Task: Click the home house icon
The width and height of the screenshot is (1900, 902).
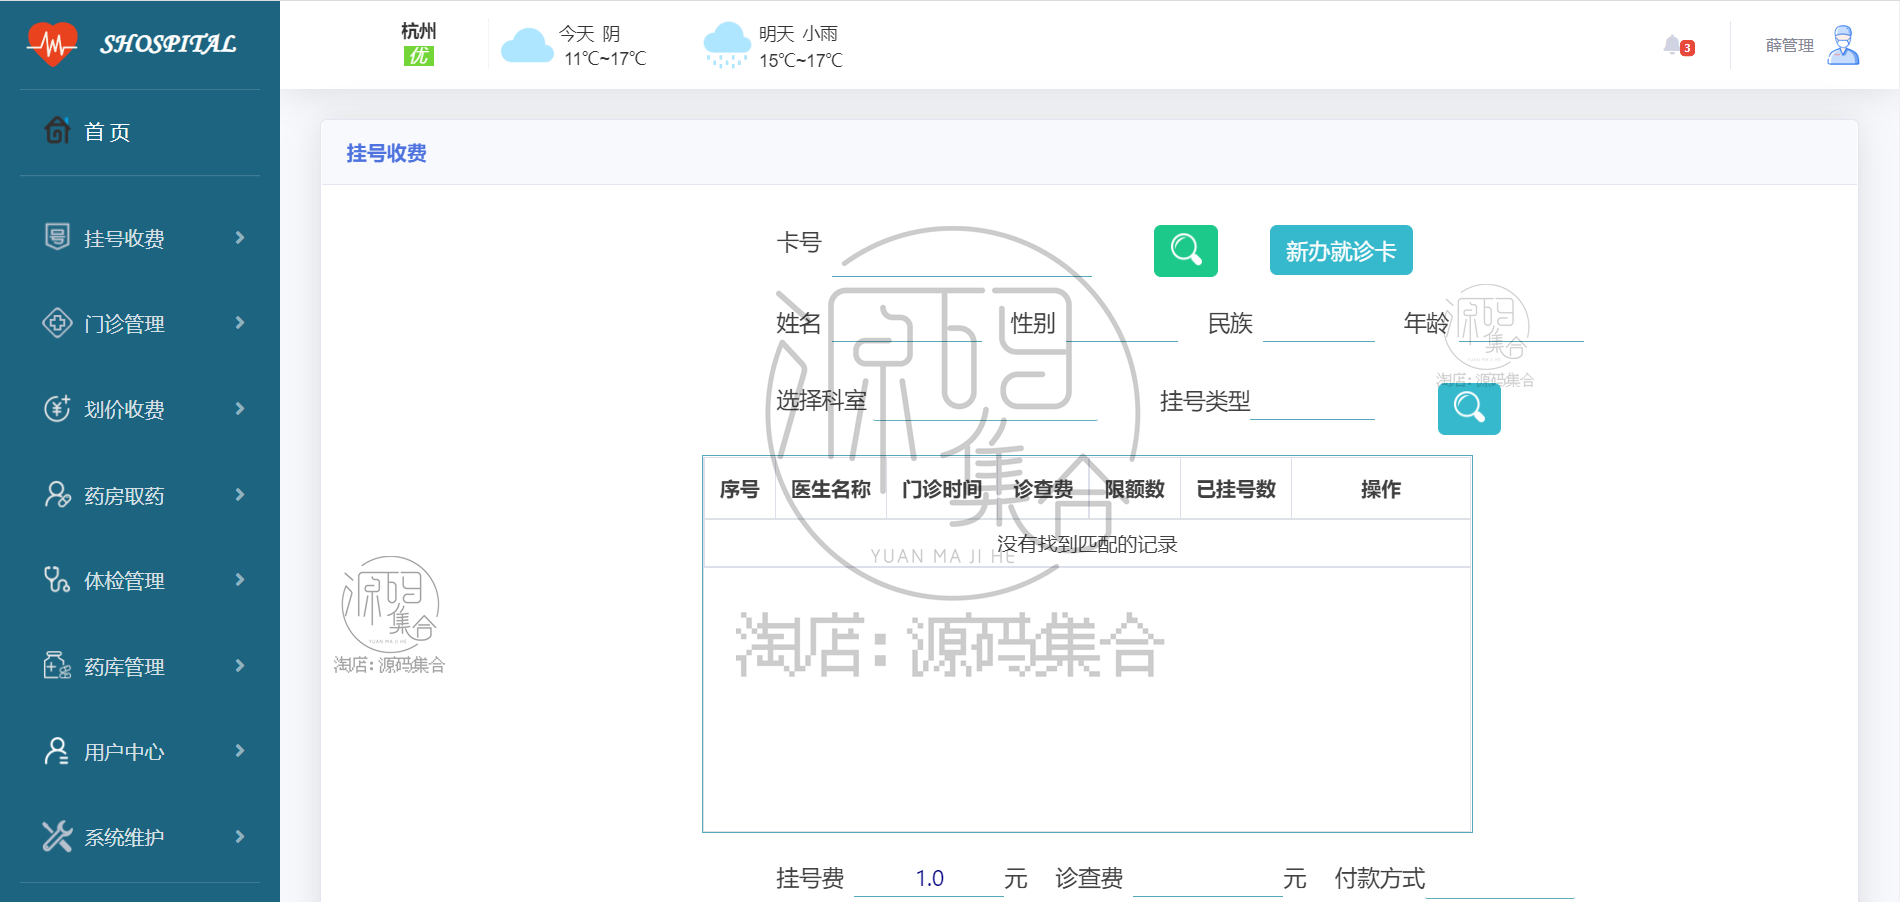Action: pos(57,130)
